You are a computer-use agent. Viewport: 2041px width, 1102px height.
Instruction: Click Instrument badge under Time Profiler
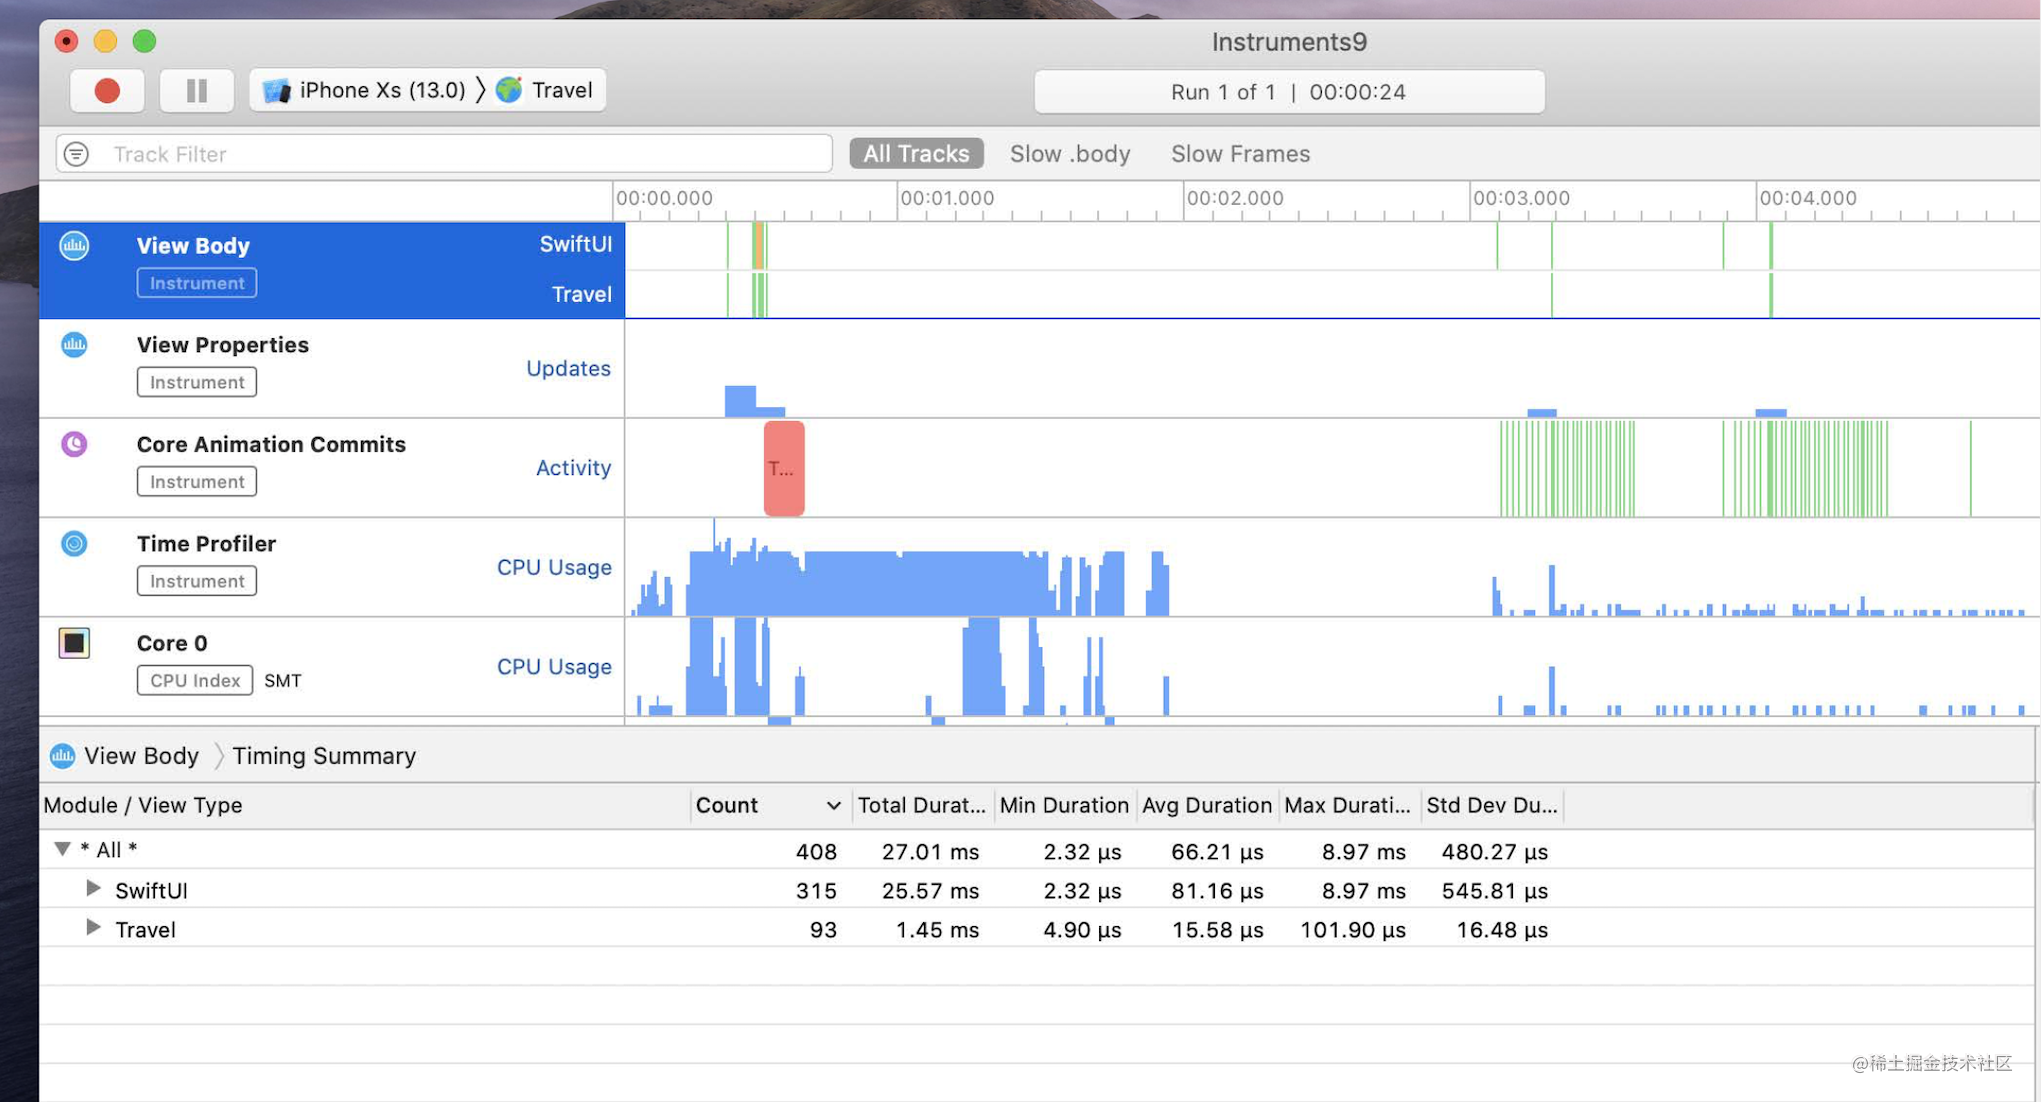coord(197,581)
